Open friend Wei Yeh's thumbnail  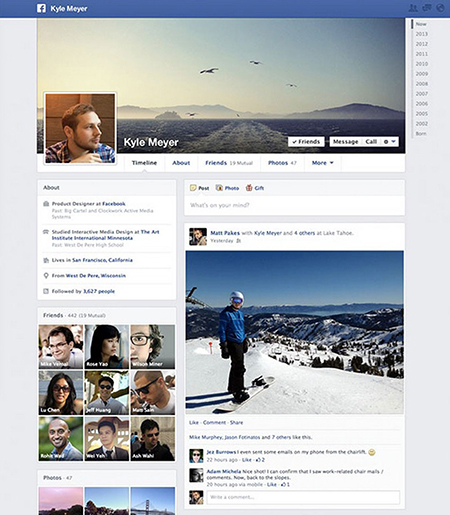[107, 439]
